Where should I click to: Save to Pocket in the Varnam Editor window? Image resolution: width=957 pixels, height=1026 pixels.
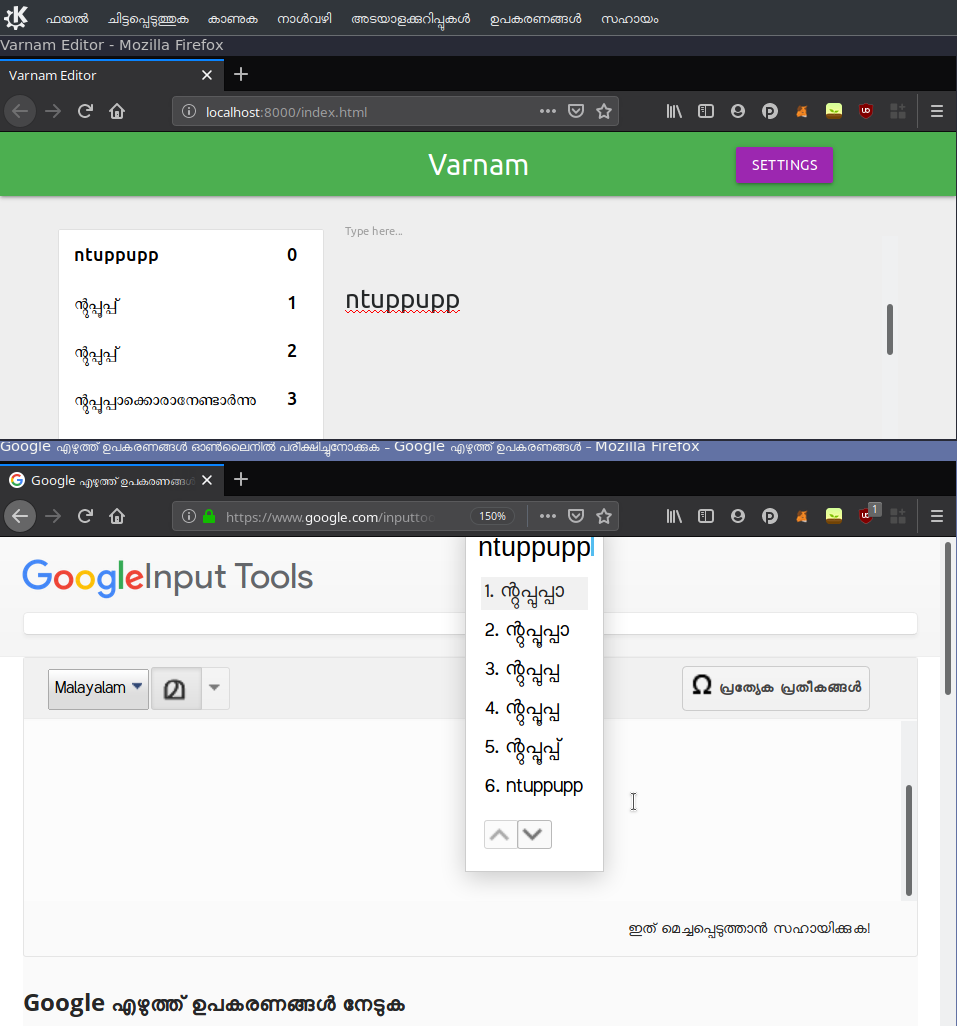tap(576, 111)
